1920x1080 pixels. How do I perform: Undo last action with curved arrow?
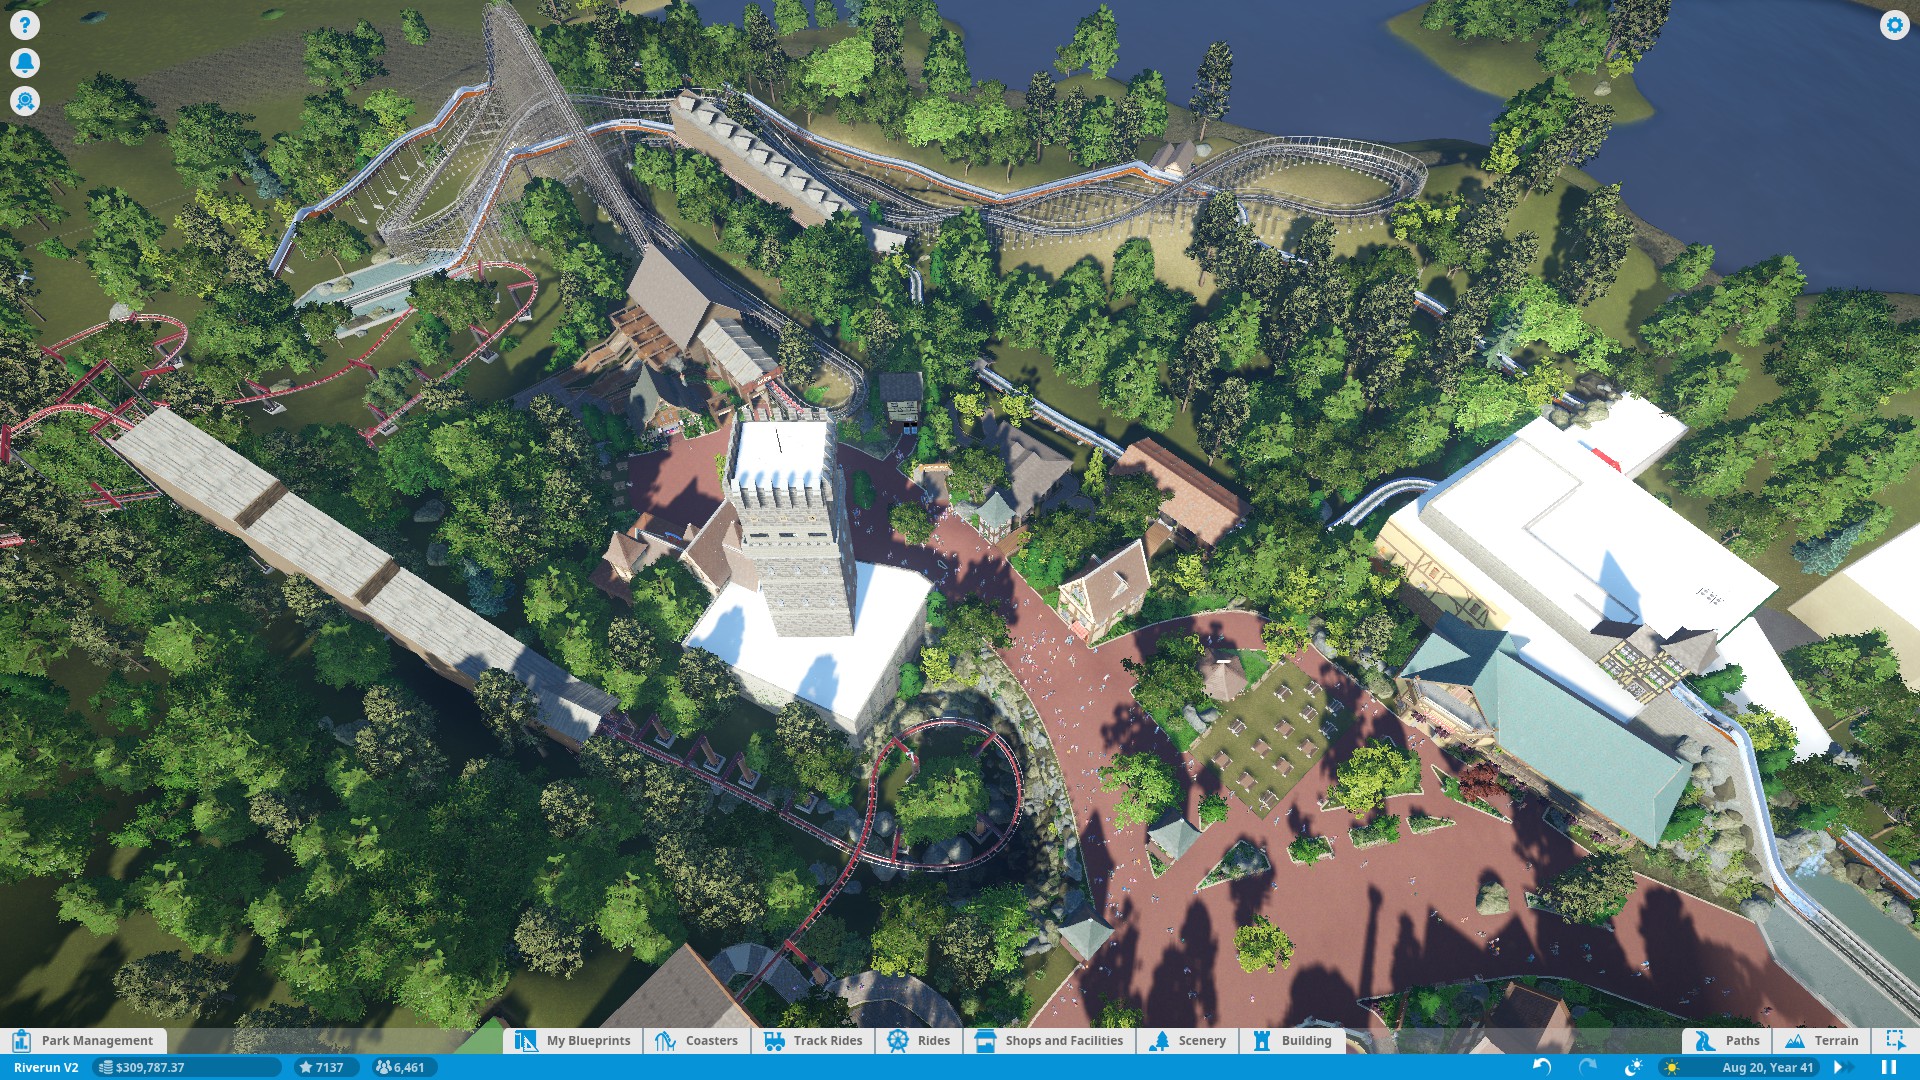[x=1541, y=1067]
